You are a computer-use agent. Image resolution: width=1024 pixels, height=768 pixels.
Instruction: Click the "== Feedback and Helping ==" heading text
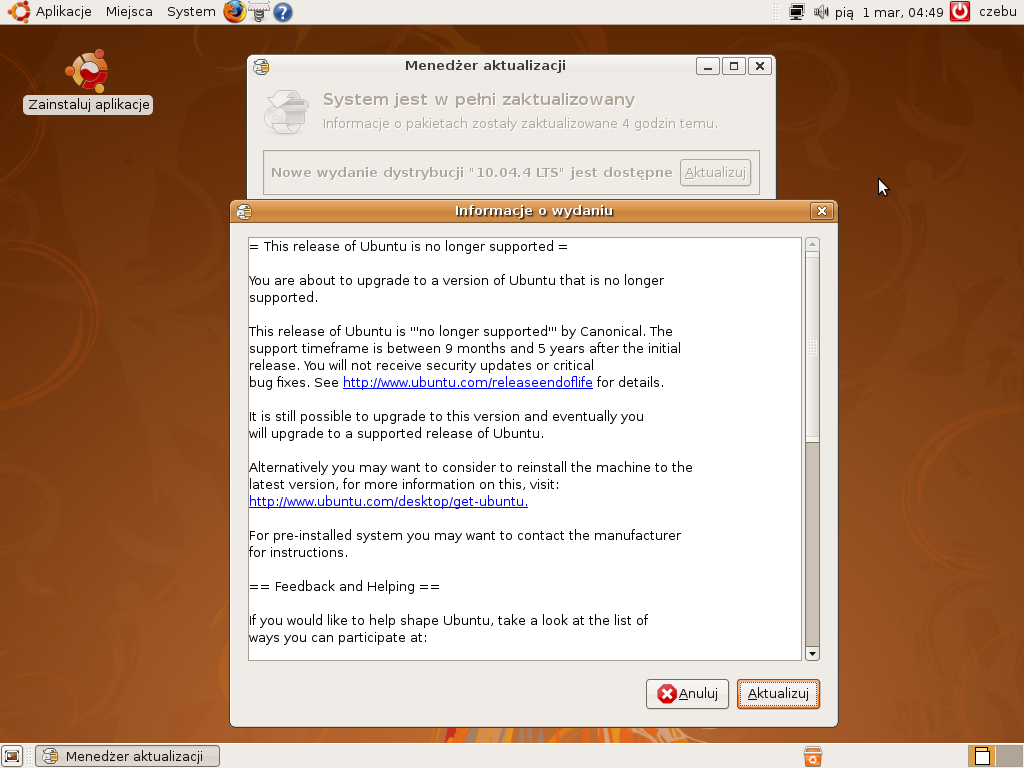point(344,586)
